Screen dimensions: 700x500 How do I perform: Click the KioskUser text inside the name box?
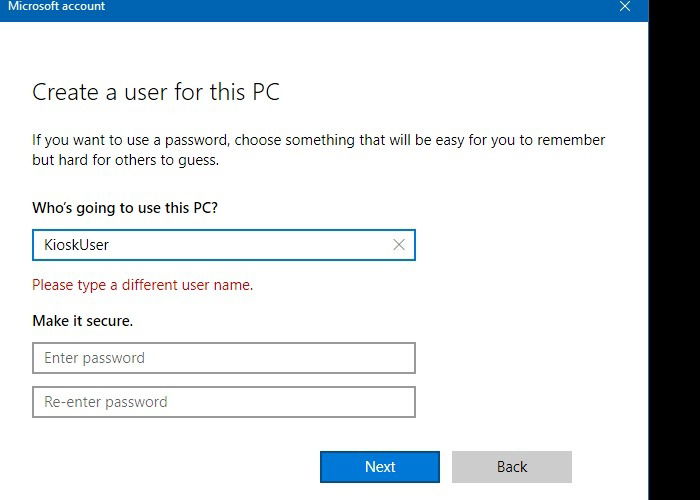pos(76,245)
